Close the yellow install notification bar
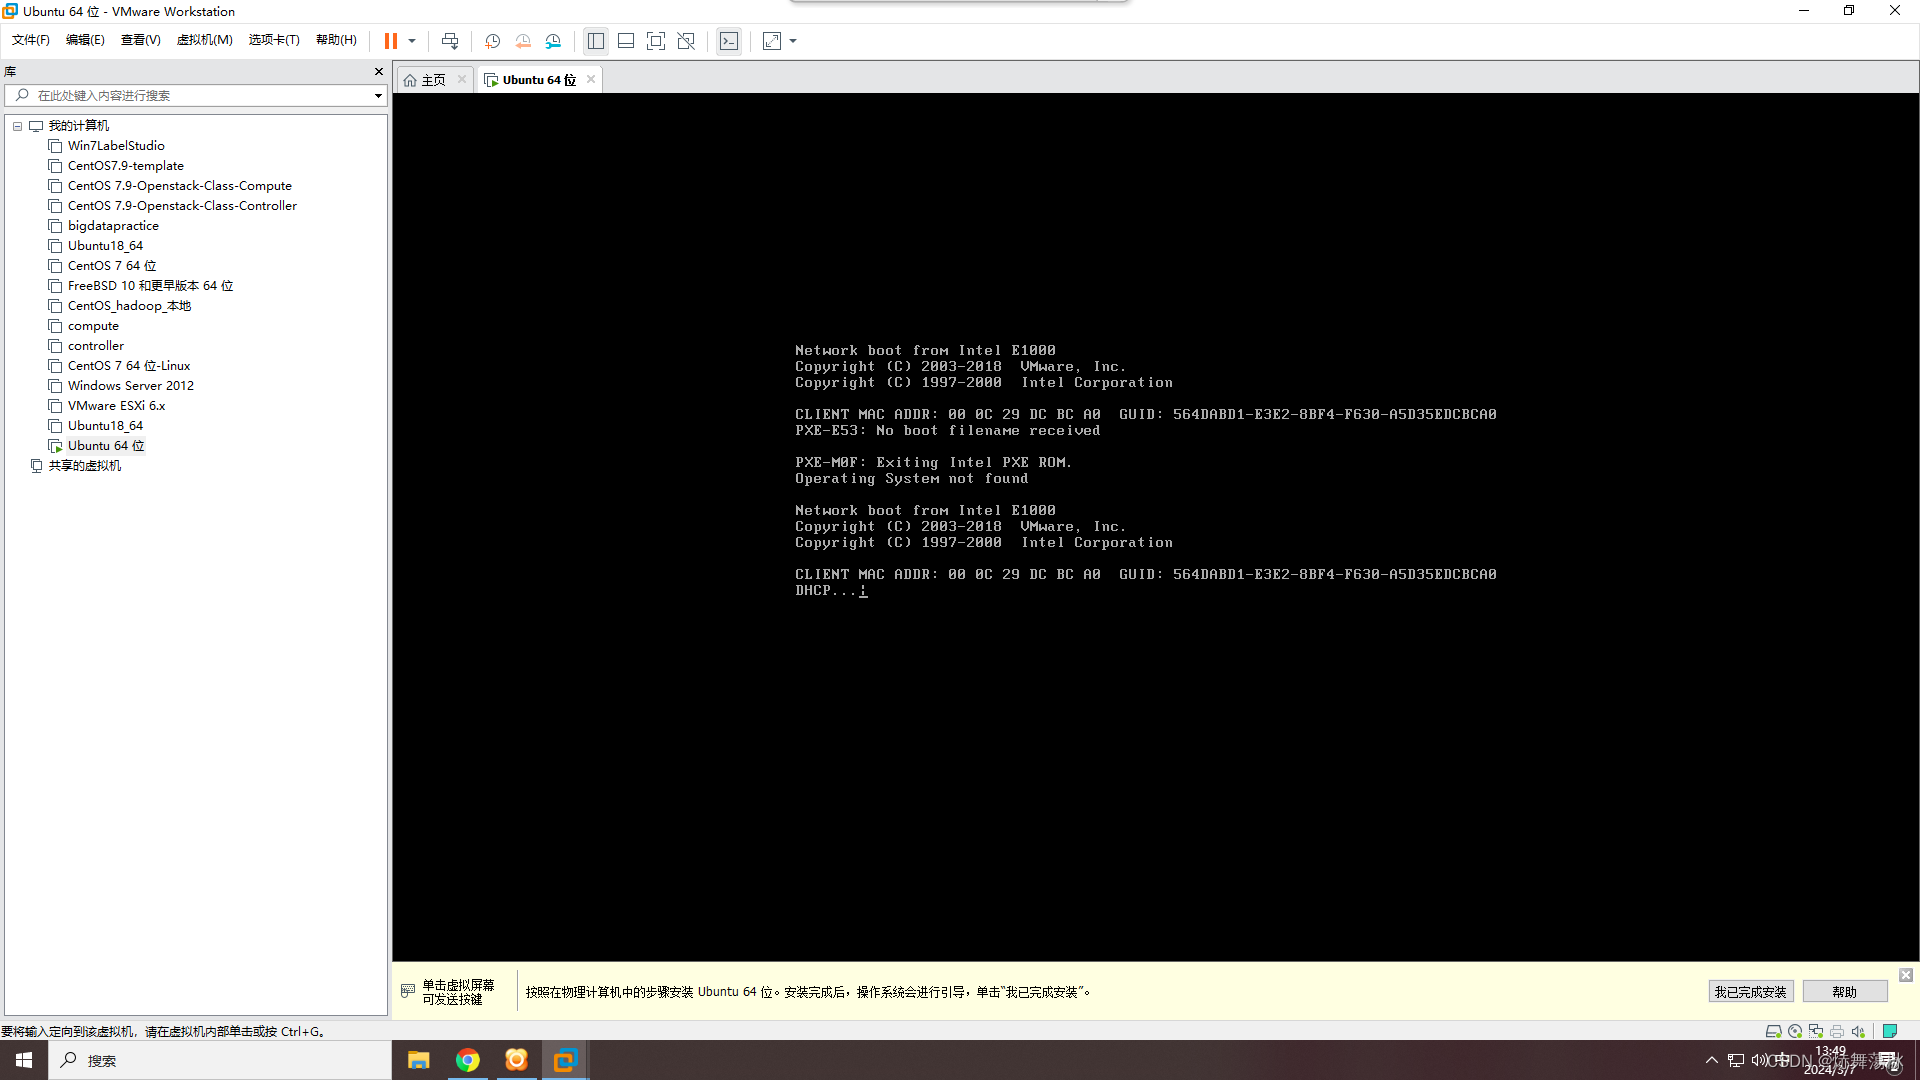The height and width of the screenshot is (1080, 1920). 1906,975
